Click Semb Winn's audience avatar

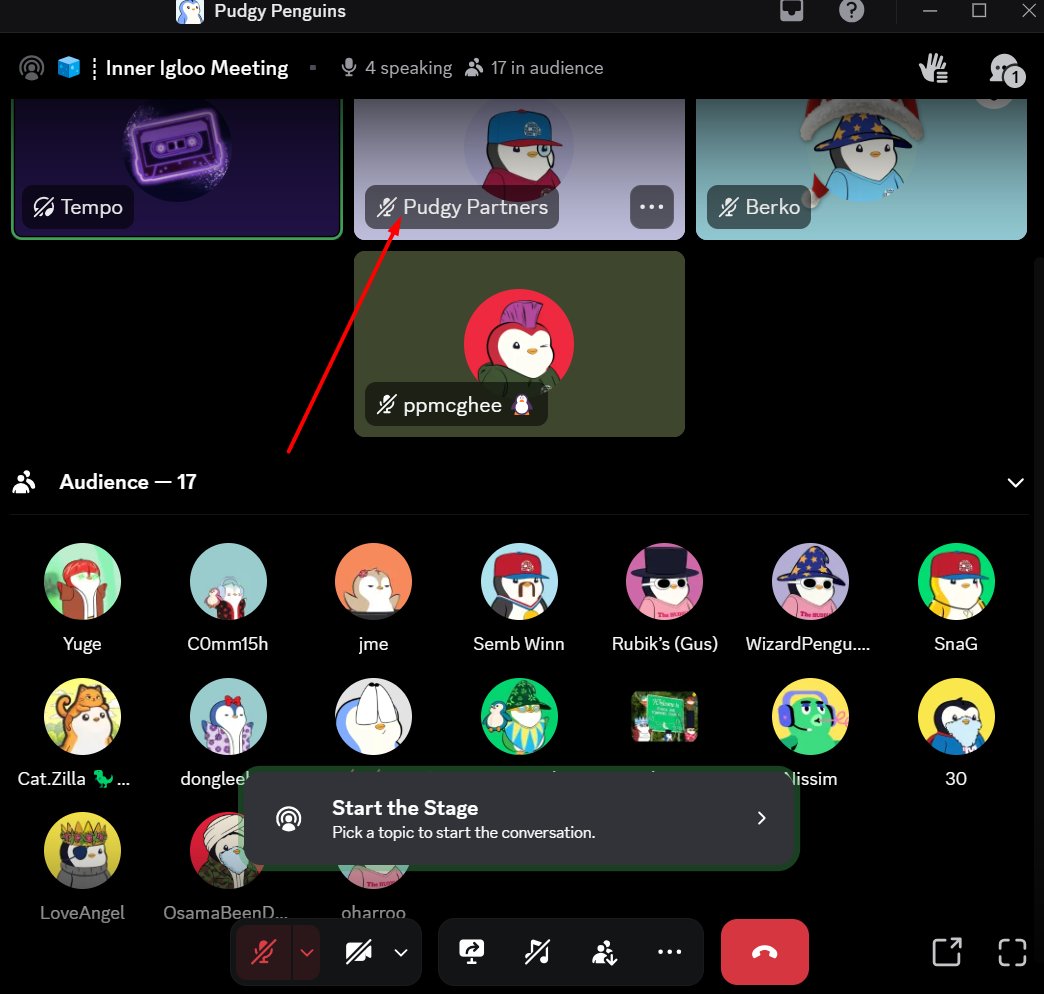point(519,581)
